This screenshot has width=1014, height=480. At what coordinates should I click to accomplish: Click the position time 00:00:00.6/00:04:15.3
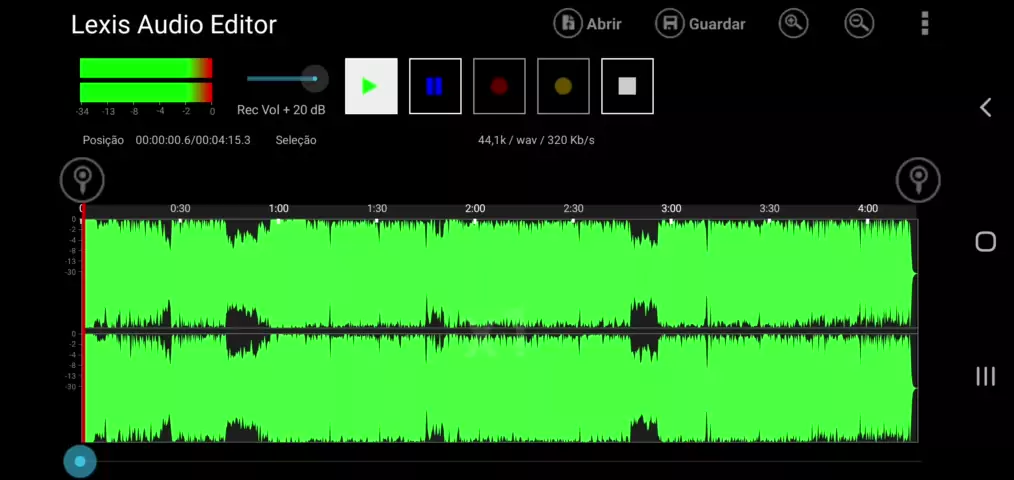point(193,140)
